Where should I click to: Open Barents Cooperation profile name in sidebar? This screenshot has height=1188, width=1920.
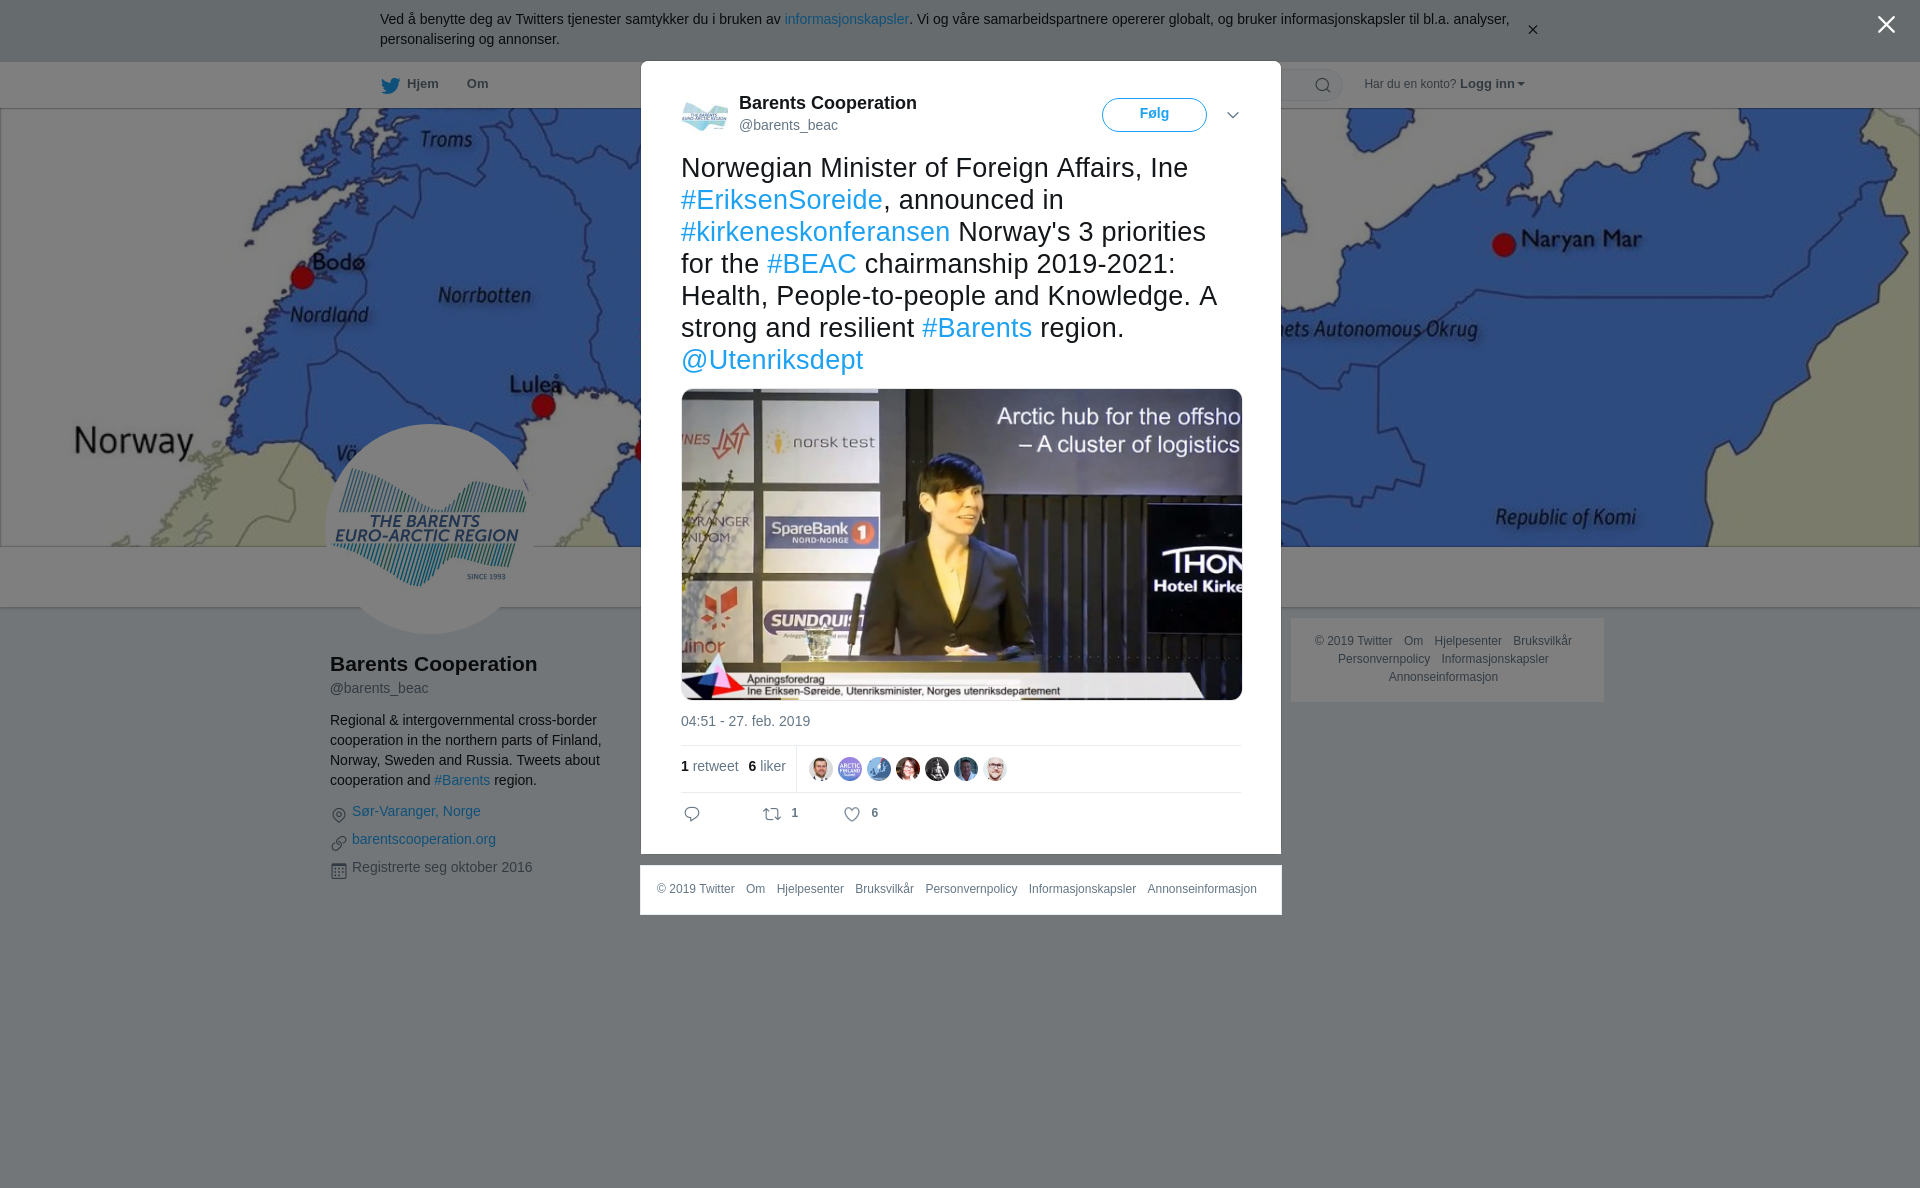(x=433, y=664)
